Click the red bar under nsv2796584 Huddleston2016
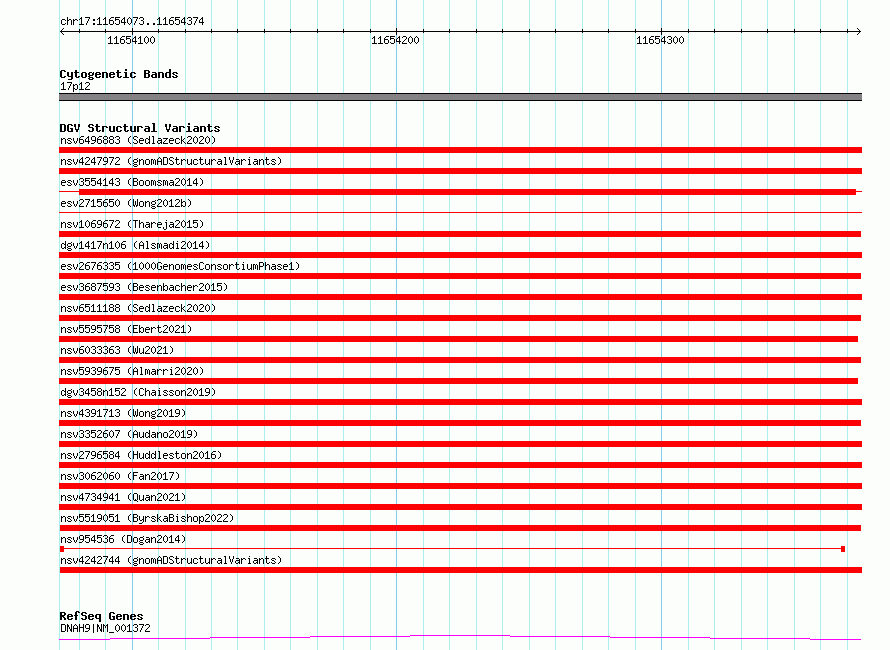This screenshot has height=650, width=890. point(460,465)
